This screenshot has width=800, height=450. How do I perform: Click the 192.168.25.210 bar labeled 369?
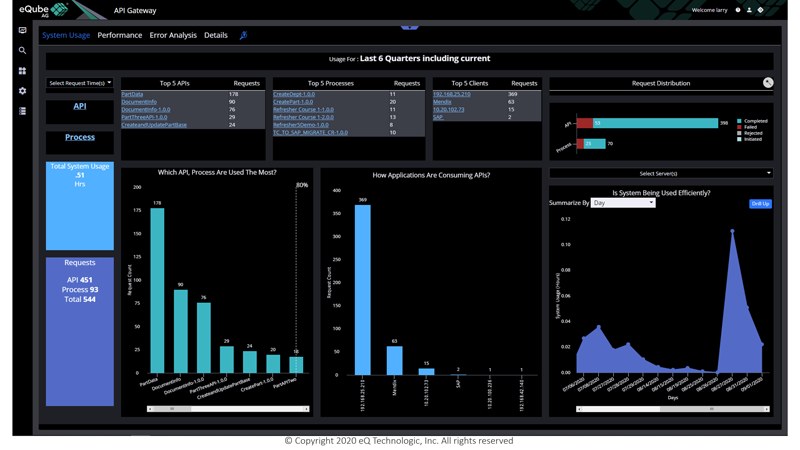coord(363,290)
